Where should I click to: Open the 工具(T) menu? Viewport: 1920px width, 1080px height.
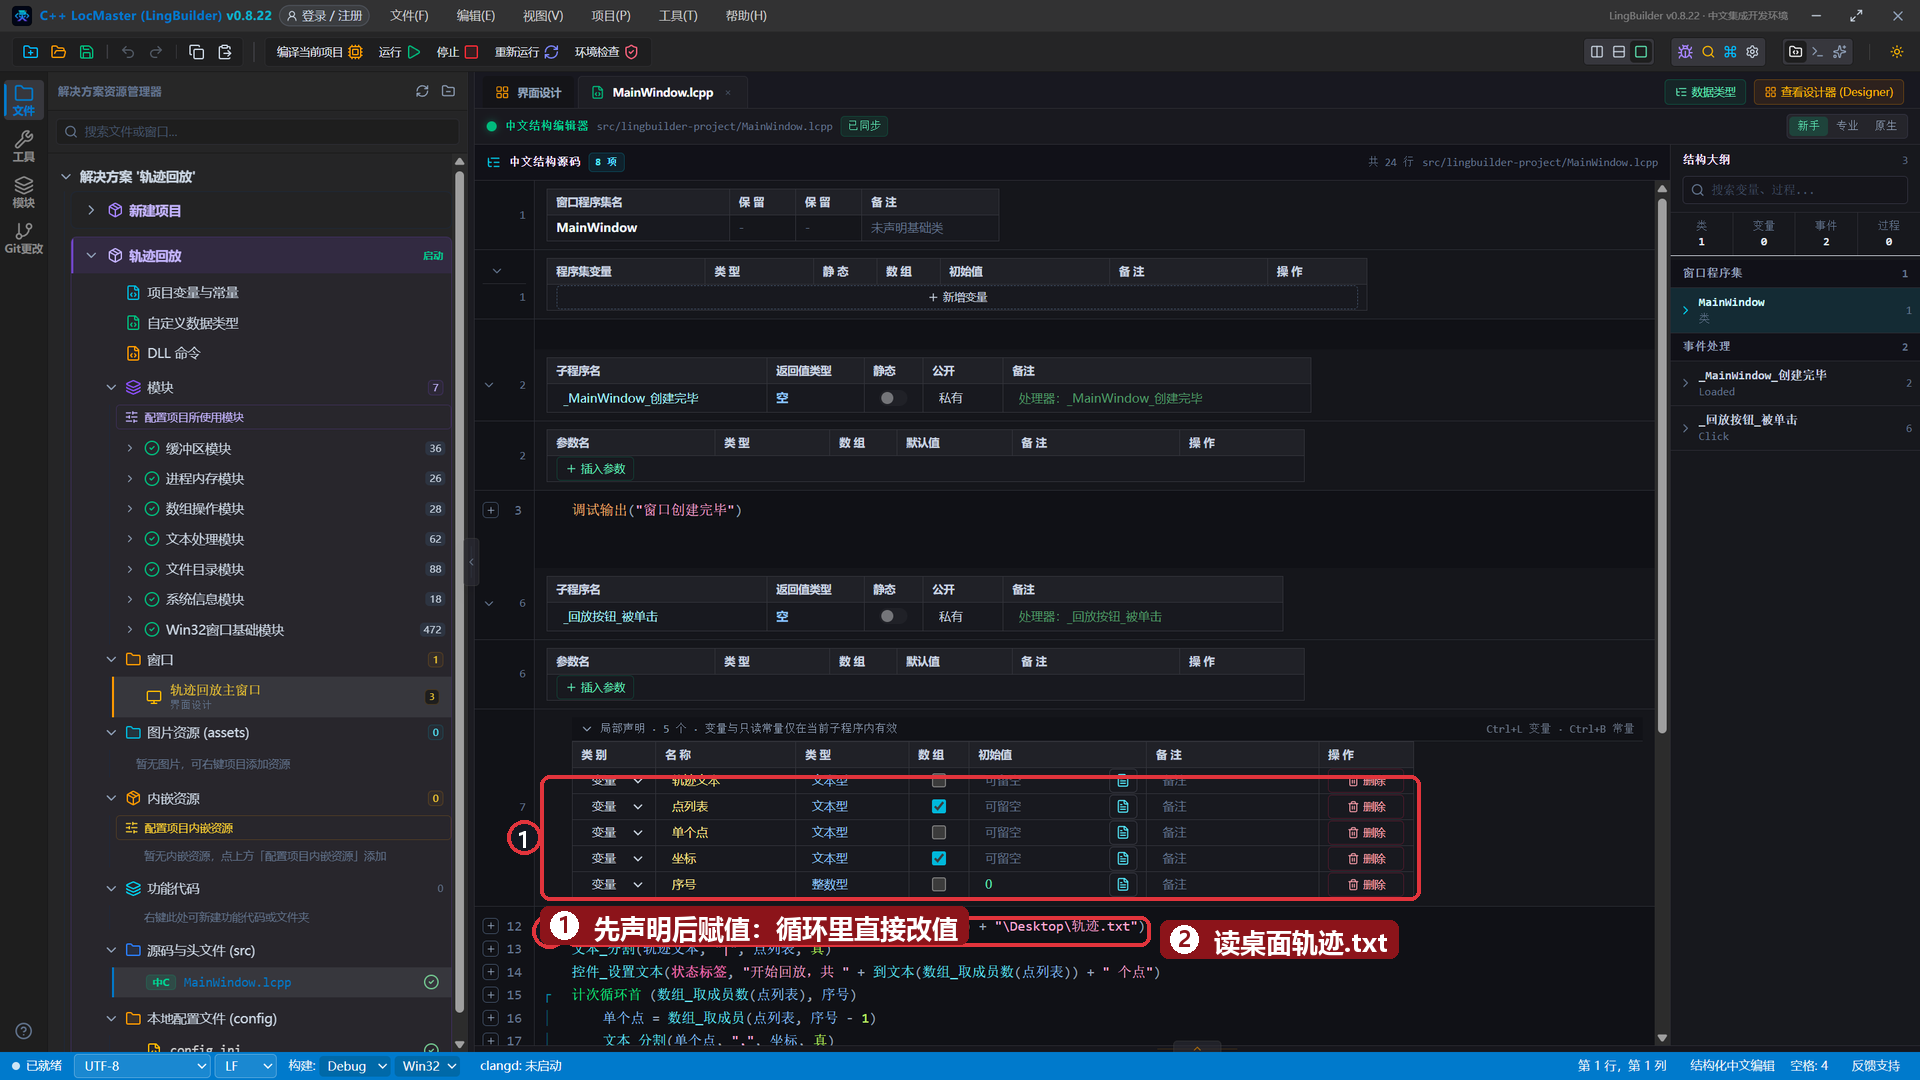(x=678, y=16)
